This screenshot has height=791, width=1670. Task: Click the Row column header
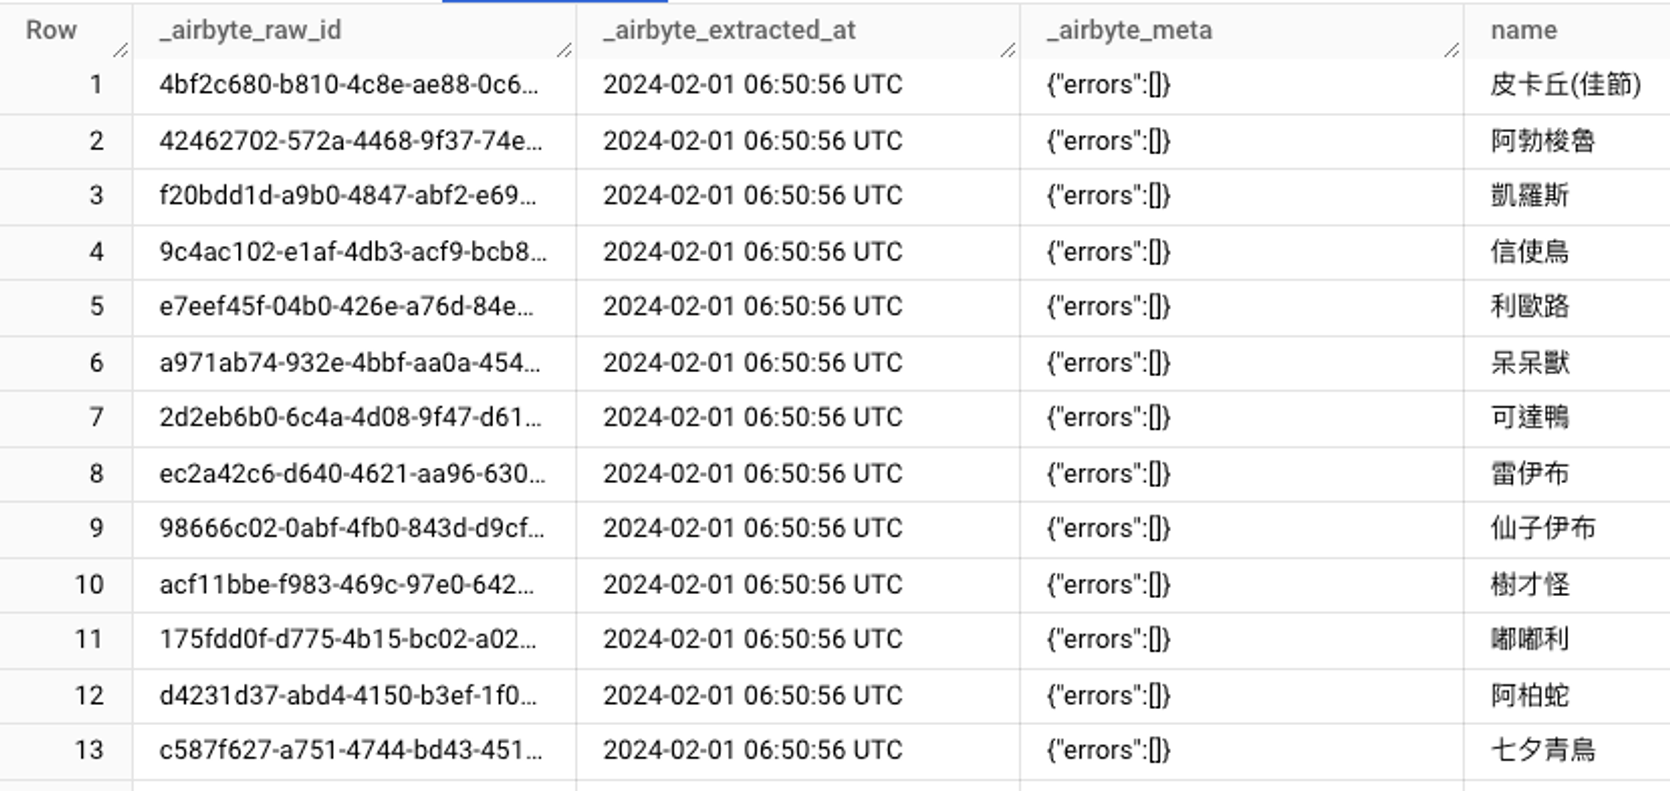[x=51, y=30]
